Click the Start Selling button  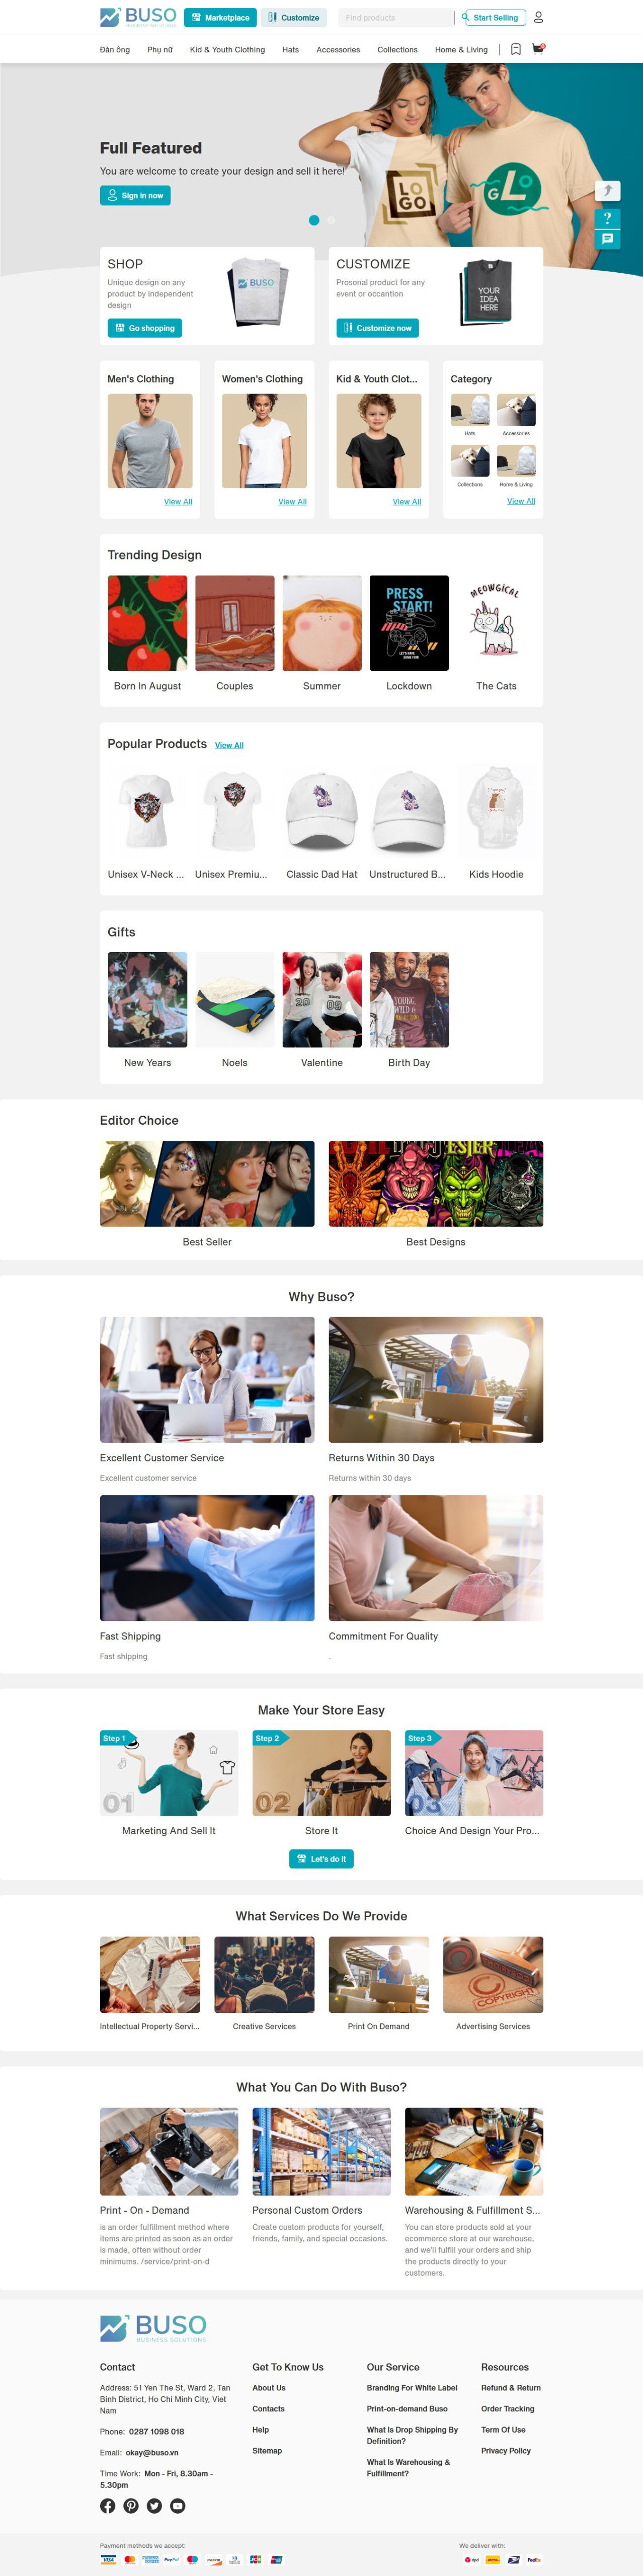coord(490,17)
